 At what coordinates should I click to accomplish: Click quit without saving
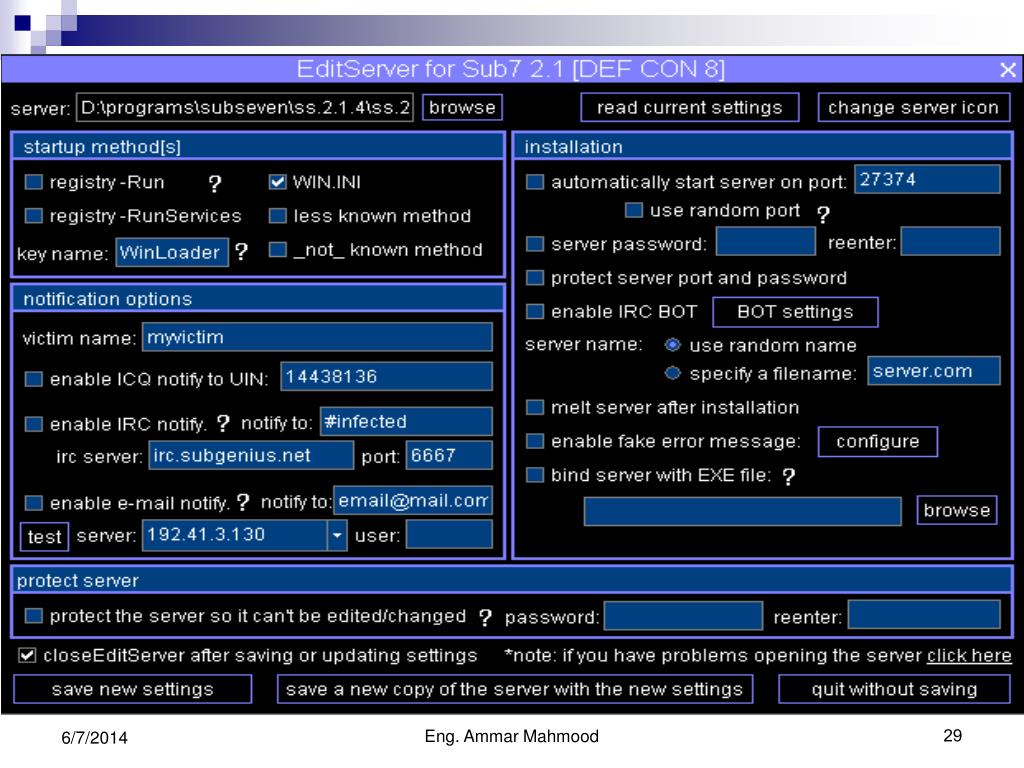coord(894,689)
